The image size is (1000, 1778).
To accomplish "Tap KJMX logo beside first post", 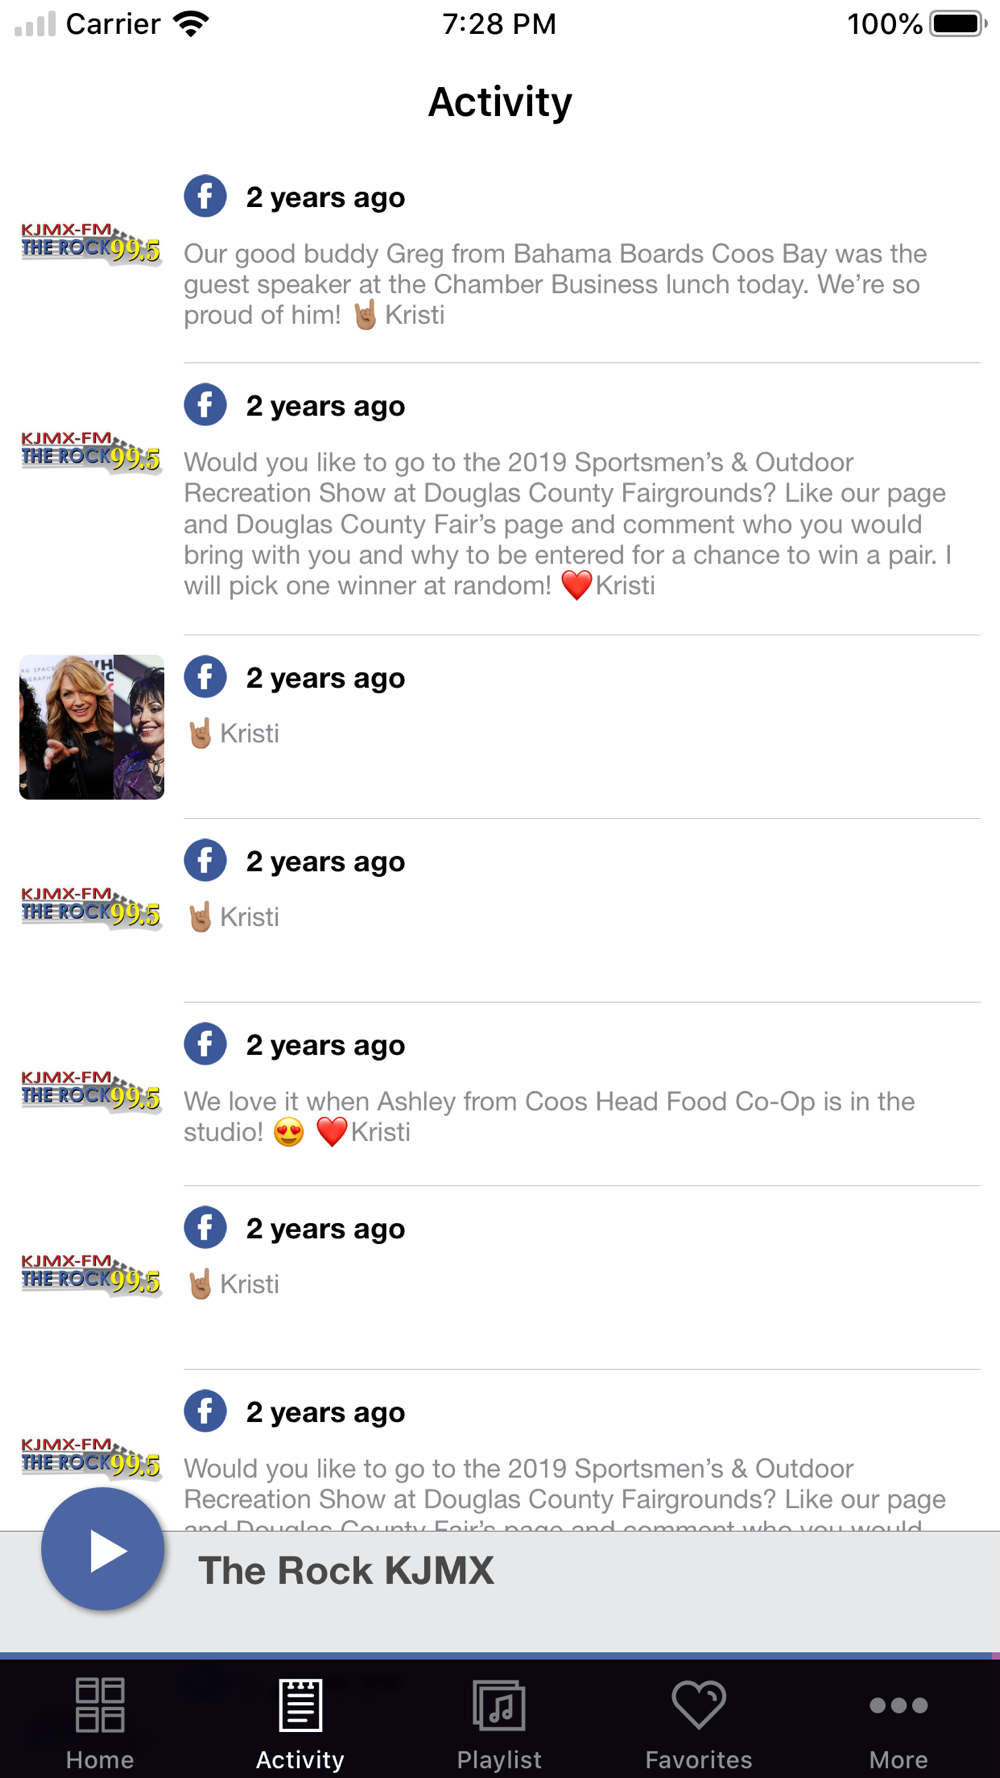I will [x=91, y=243].
